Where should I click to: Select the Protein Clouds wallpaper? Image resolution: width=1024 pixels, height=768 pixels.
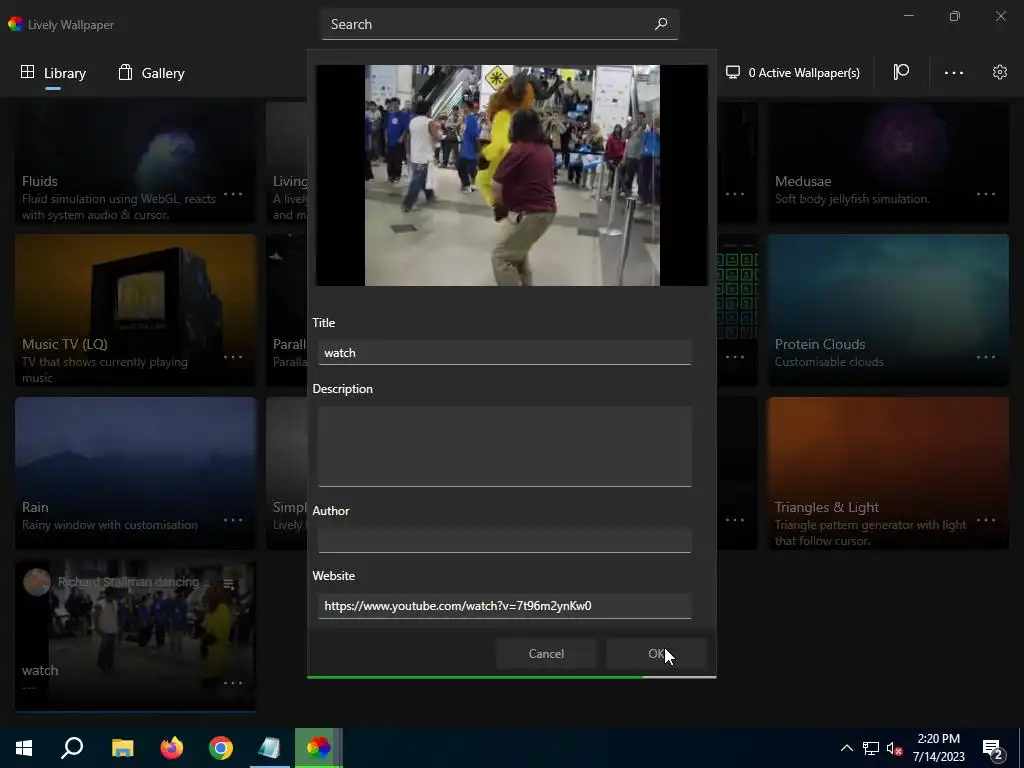tap(888, 310)
